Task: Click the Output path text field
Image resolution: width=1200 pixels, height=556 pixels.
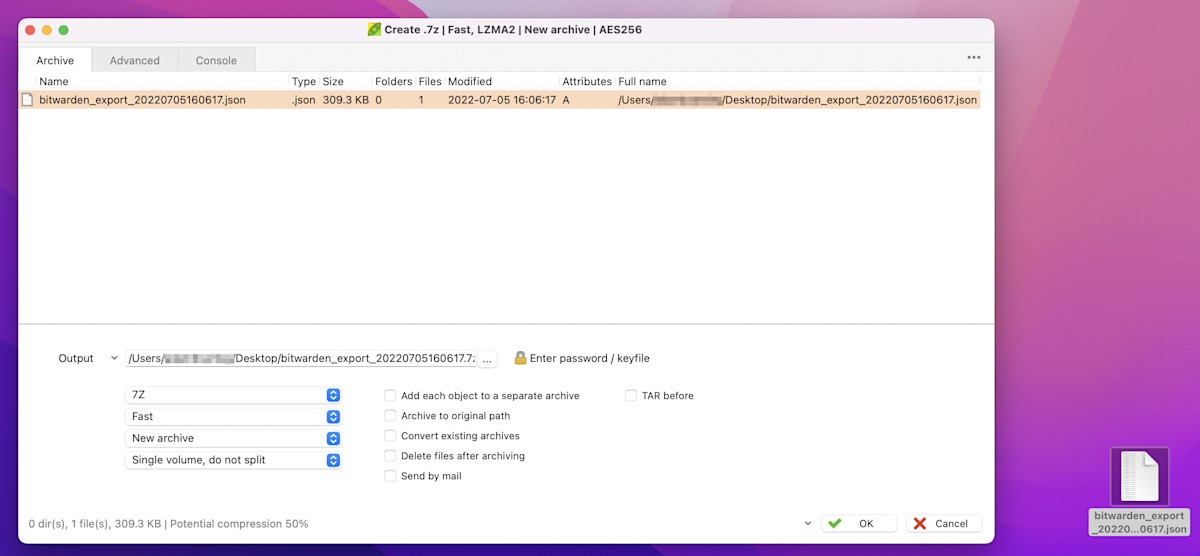Action: 300,358
